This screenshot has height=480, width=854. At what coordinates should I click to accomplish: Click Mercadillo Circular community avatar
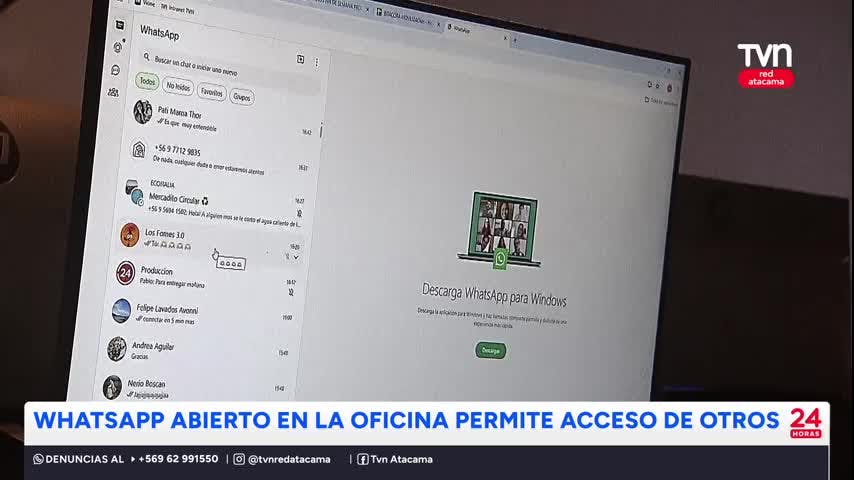(133, 192)
